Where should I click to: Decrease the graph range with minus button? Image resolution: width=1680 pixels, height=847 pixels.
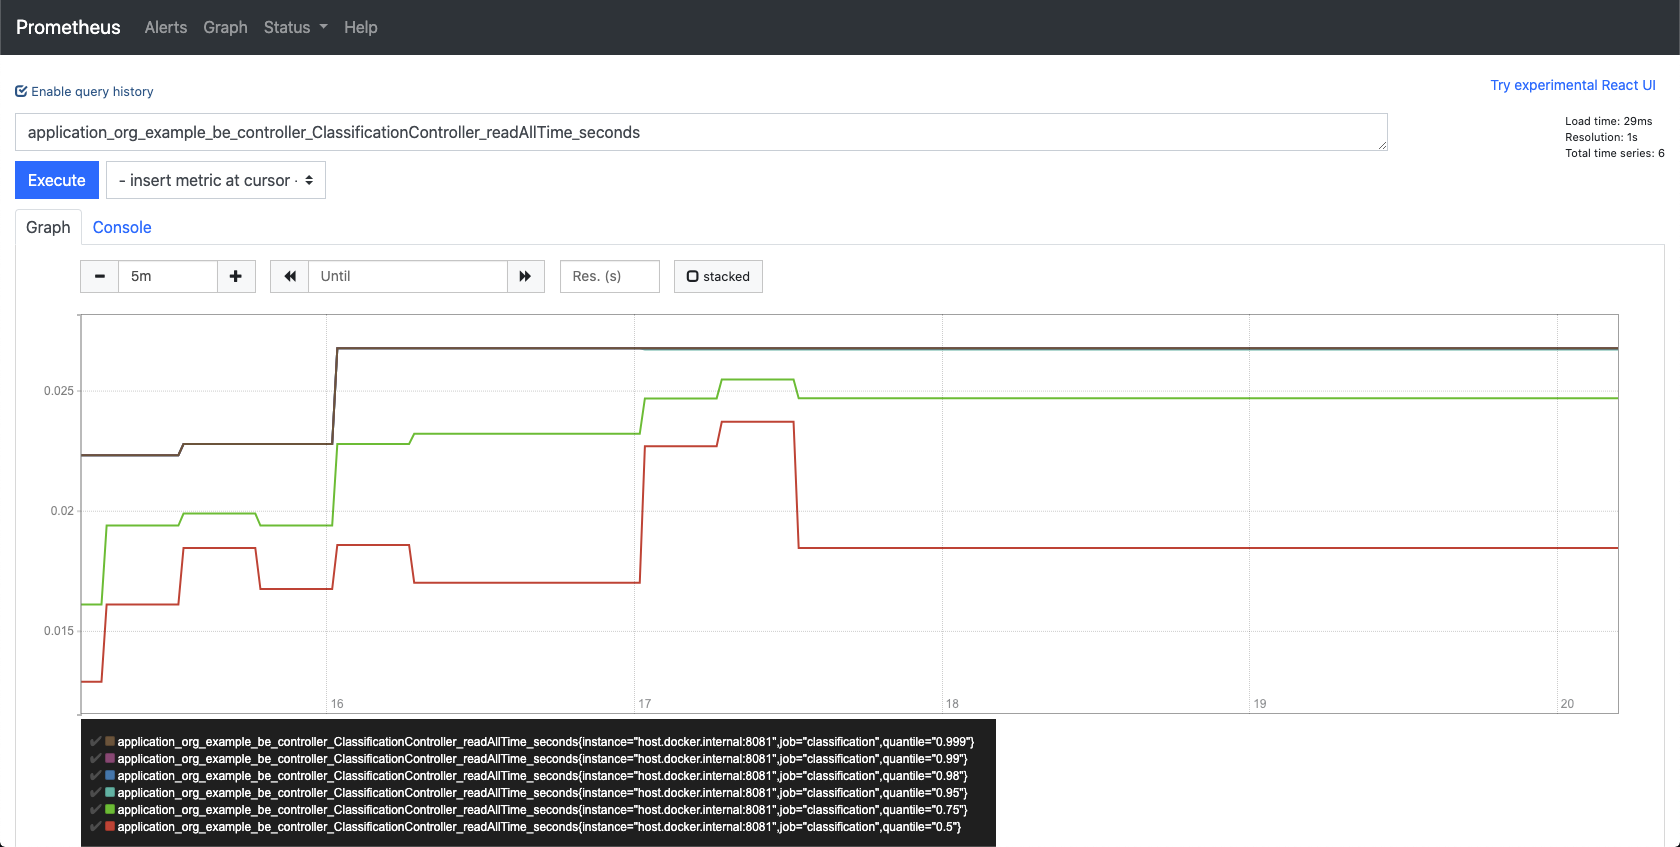tap(99, 276)
